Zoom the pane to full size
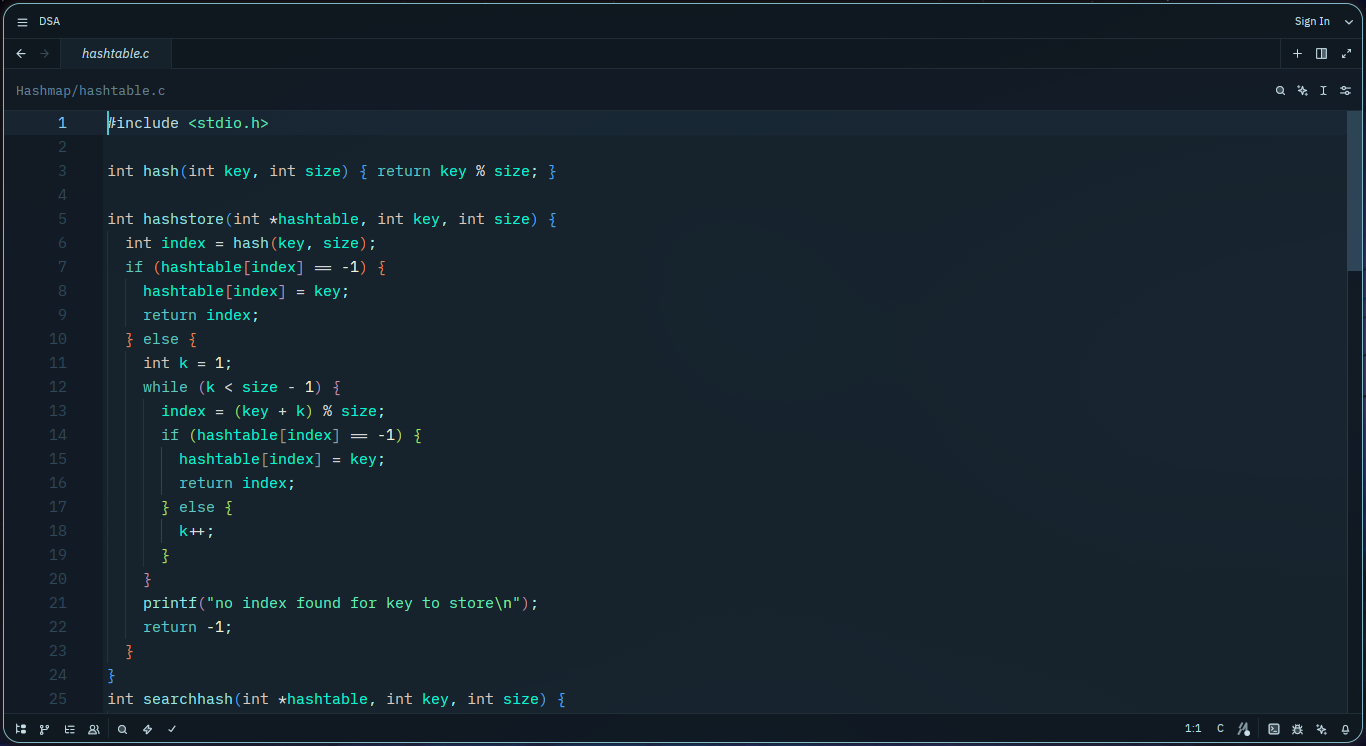 1346,54
